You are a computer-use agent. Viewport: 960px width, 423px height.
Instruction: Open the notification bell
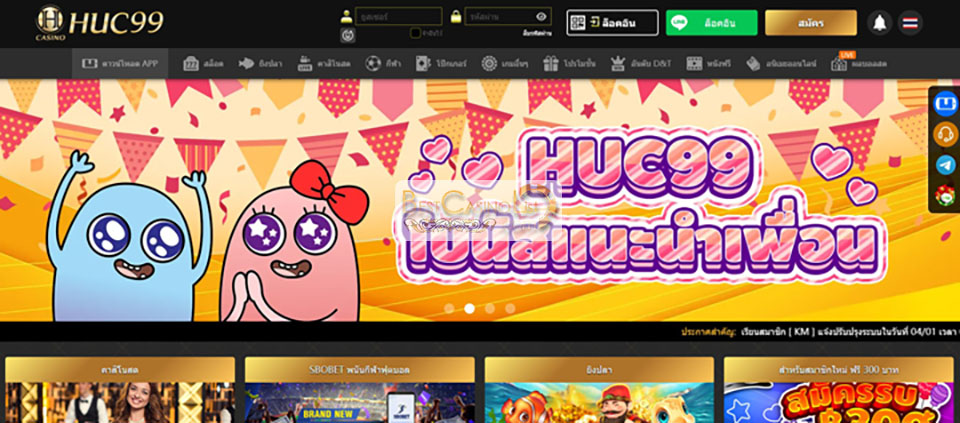(880, 23)
